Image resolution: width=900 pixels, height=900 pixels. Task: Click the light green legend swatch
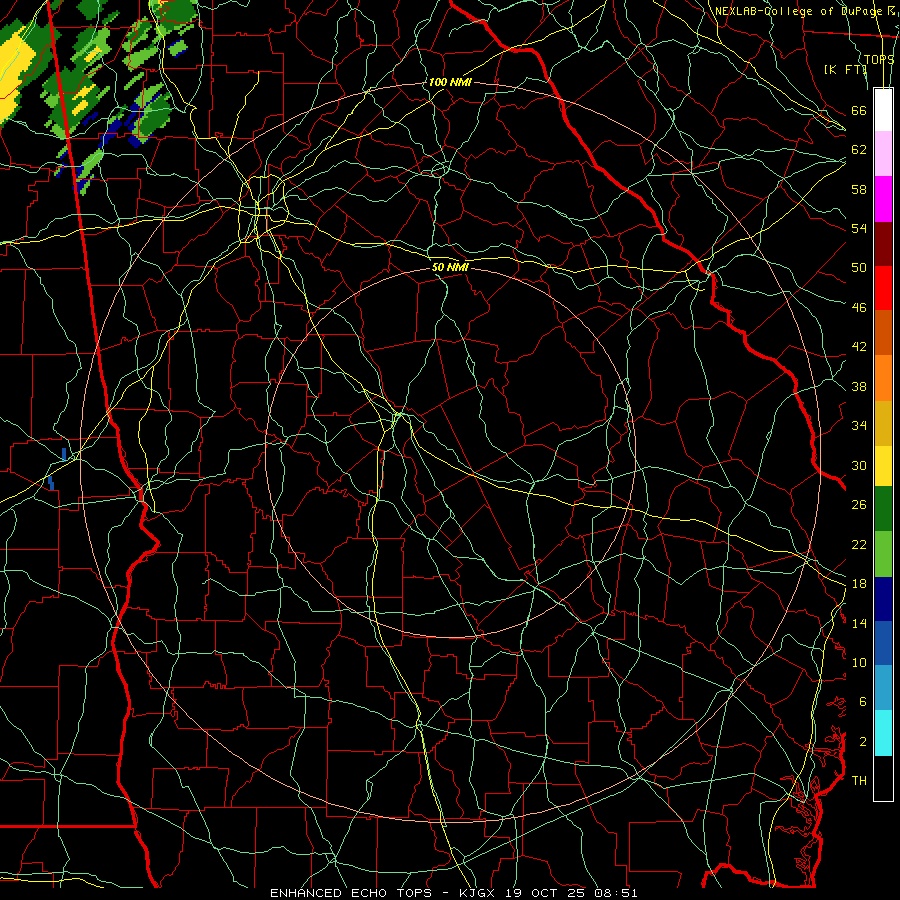coord(883,554)
